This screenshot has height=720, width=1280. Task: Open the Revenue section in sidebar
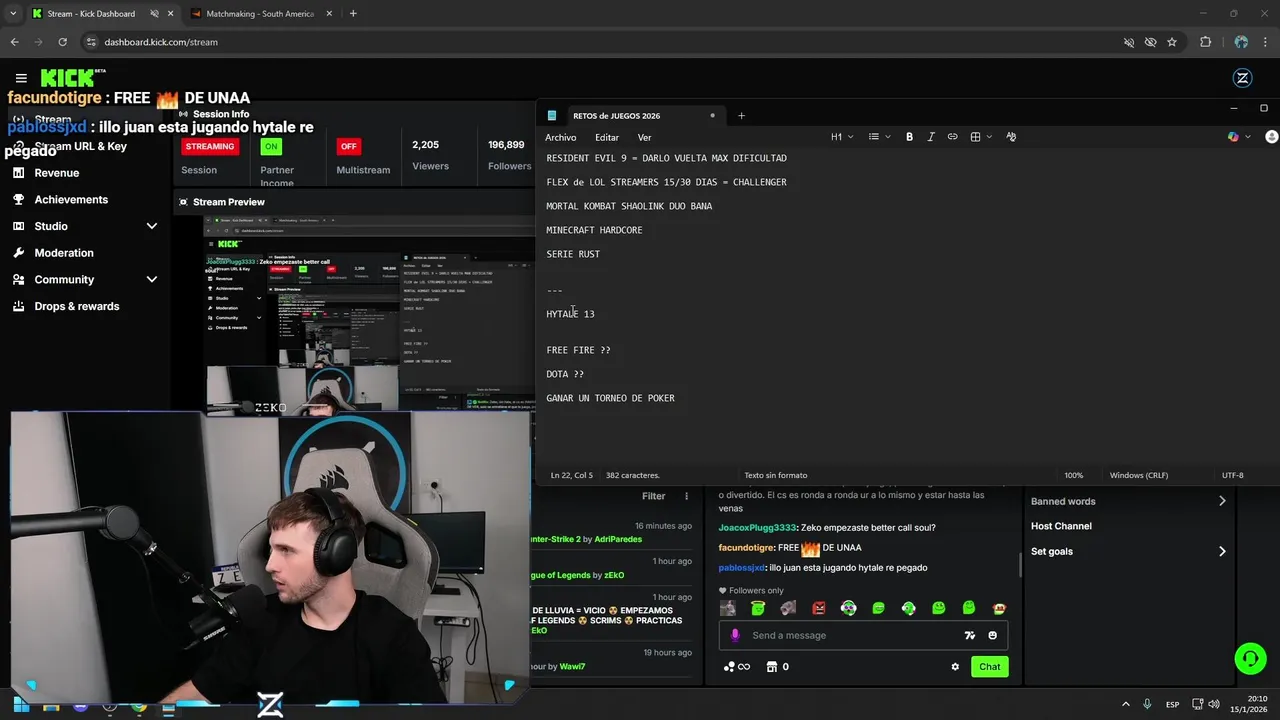(56, 173)
